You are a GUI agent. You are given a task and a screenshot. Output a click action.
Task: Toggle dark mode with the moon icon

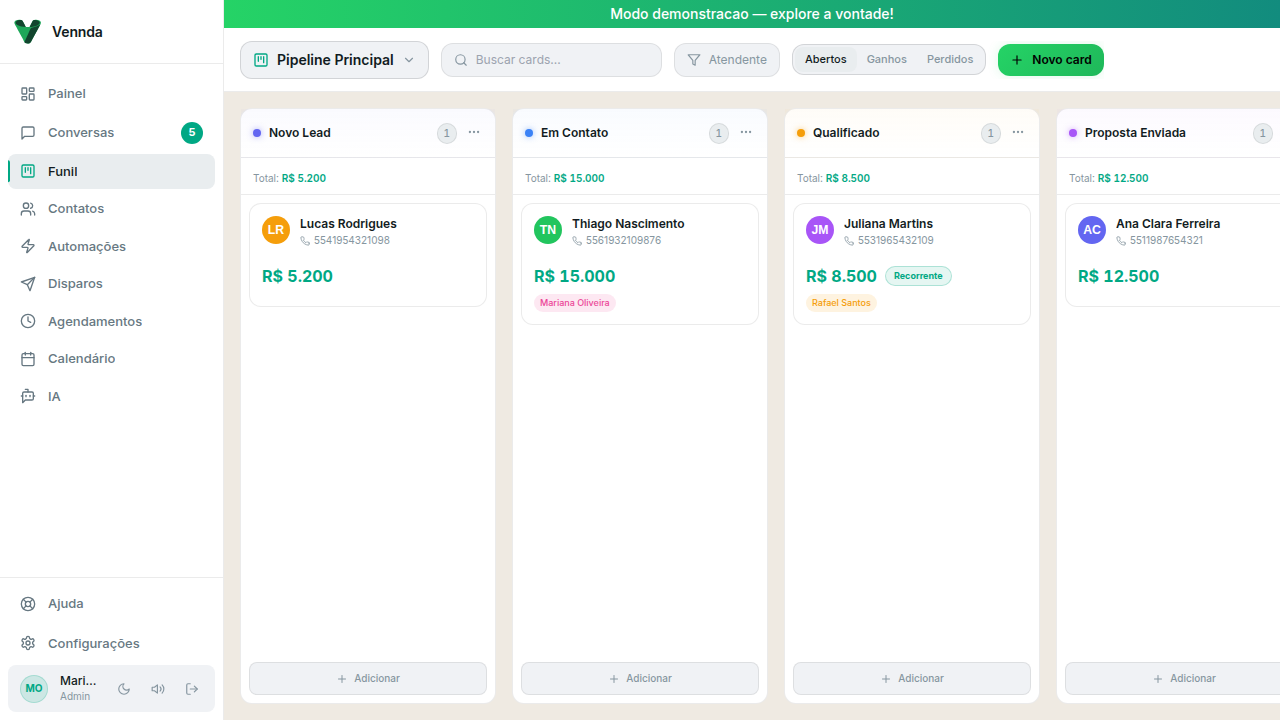click(x=123, y=689)
